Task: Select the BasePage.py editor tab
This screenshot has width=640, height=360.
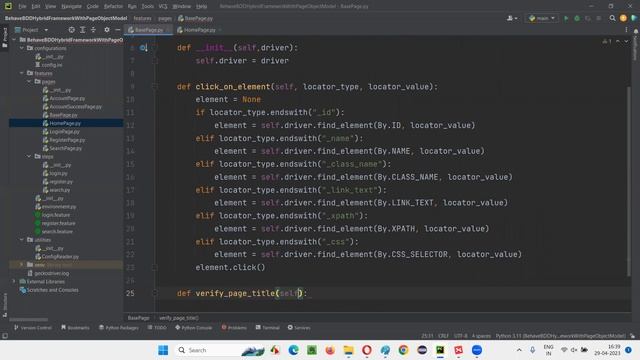Action: pyautogui.click(x=148, y=30)
